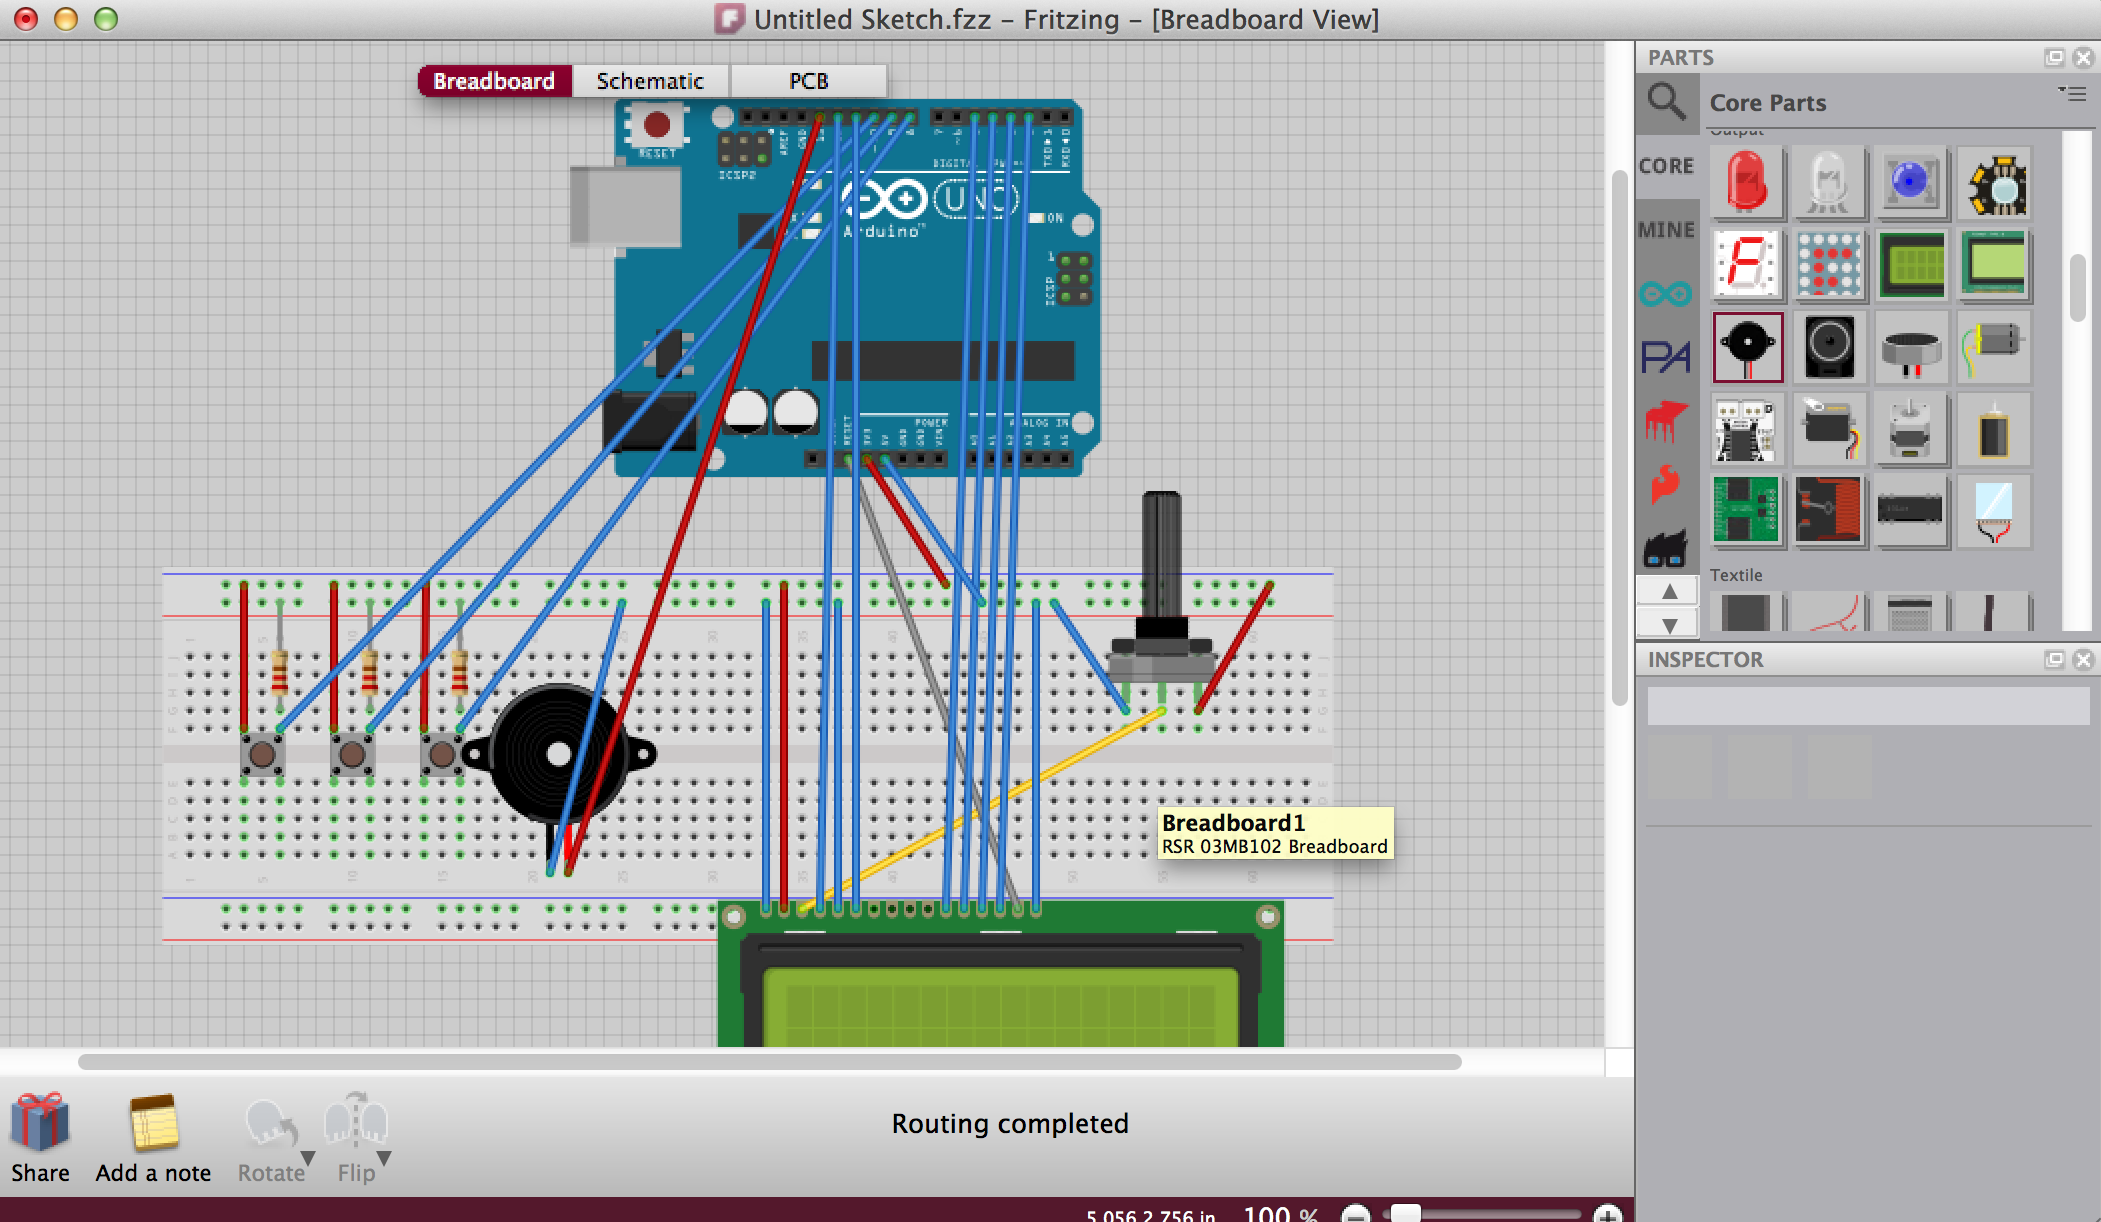Screen dimensions: 2101x1222
Task: Select the servo motor part
Action: [x=1829, y=430]
